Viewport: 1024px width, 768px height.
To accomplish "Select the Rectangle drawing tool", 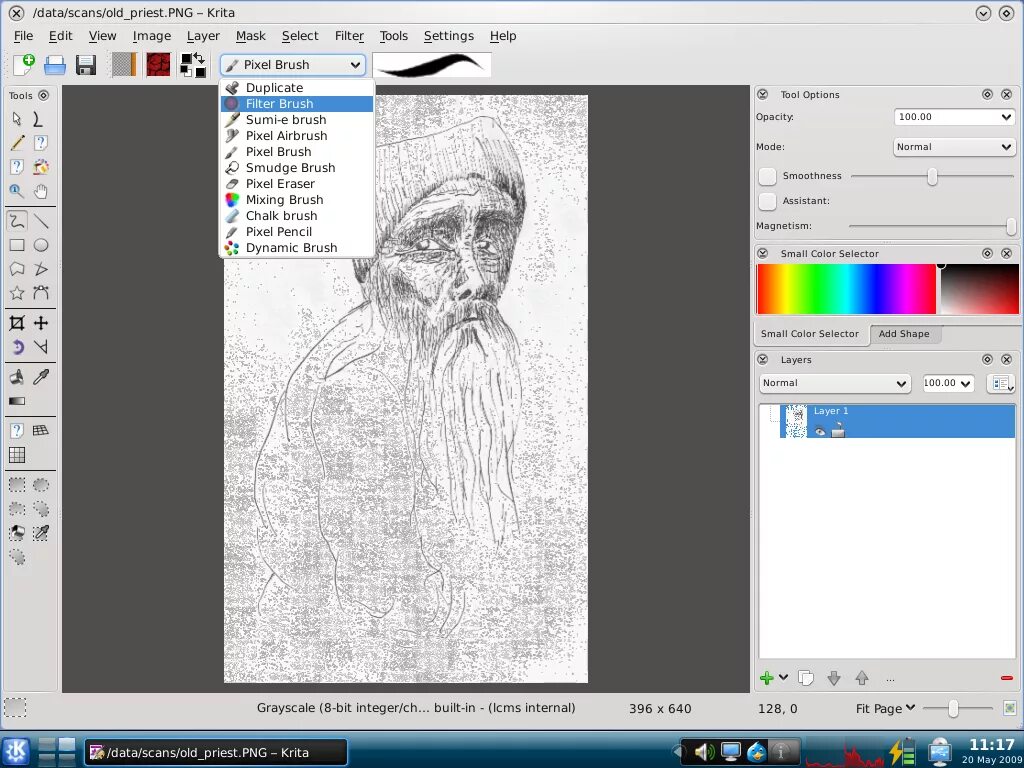I will point(16,244).
